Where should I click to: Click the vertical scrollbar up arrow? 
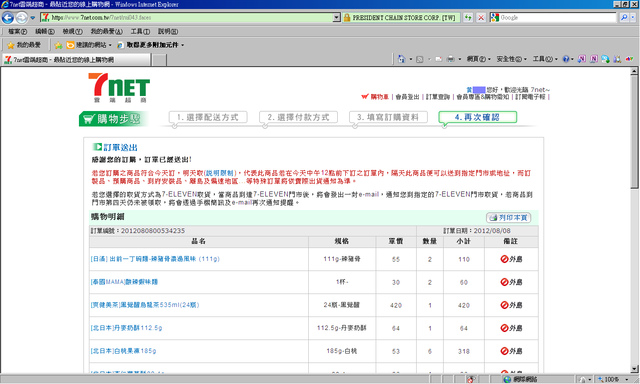coord(634,71)
